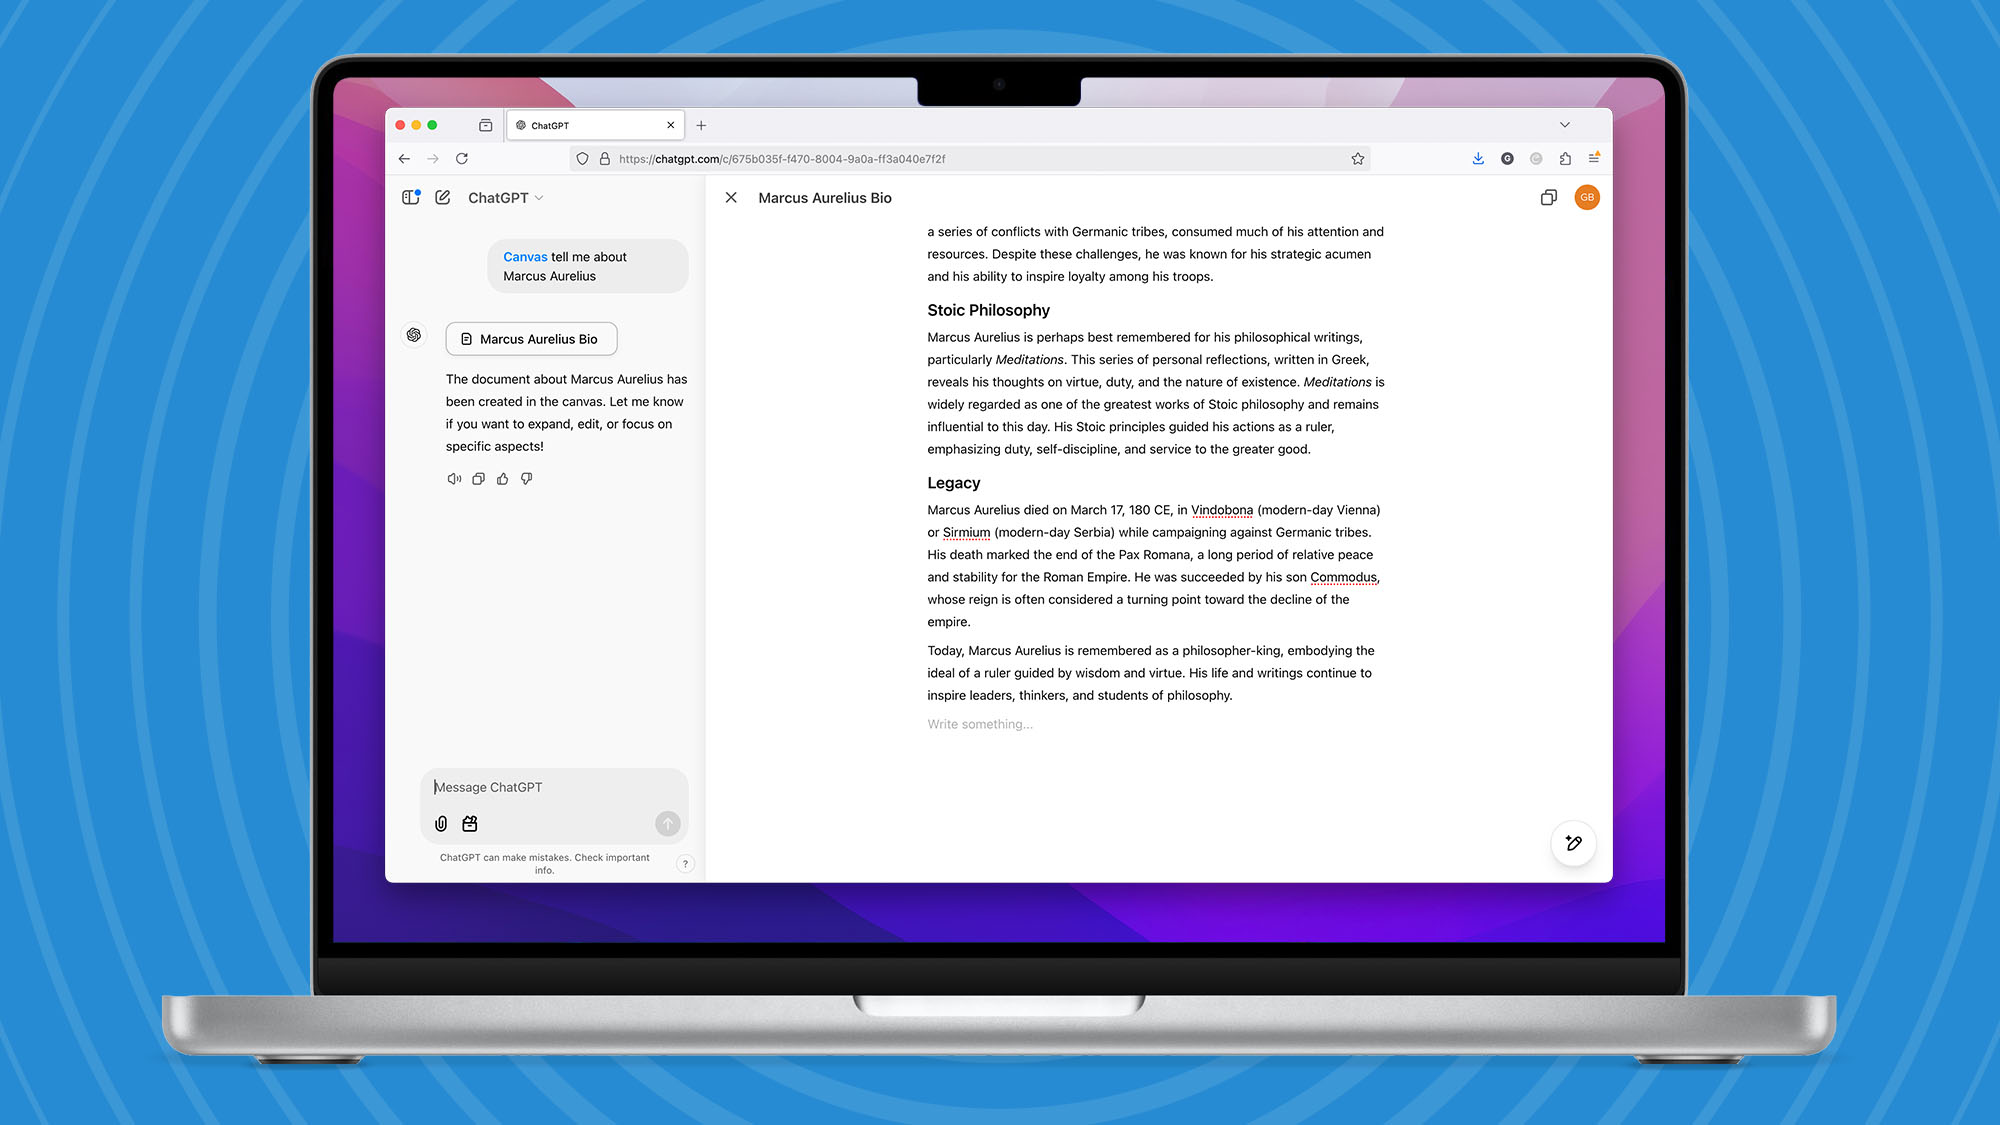Click the underlined word Vindobona
The height and width of the screenshot is (1125, 2000).
click(1222, 510)
